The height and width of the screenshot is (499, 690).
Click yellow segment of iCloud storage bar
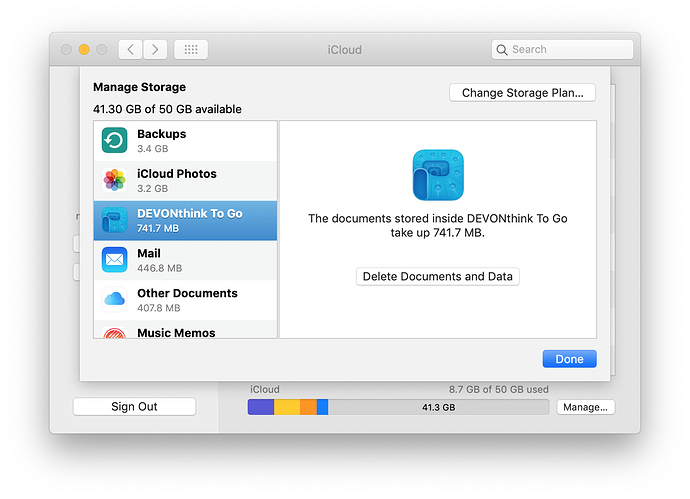click(287, 407)
